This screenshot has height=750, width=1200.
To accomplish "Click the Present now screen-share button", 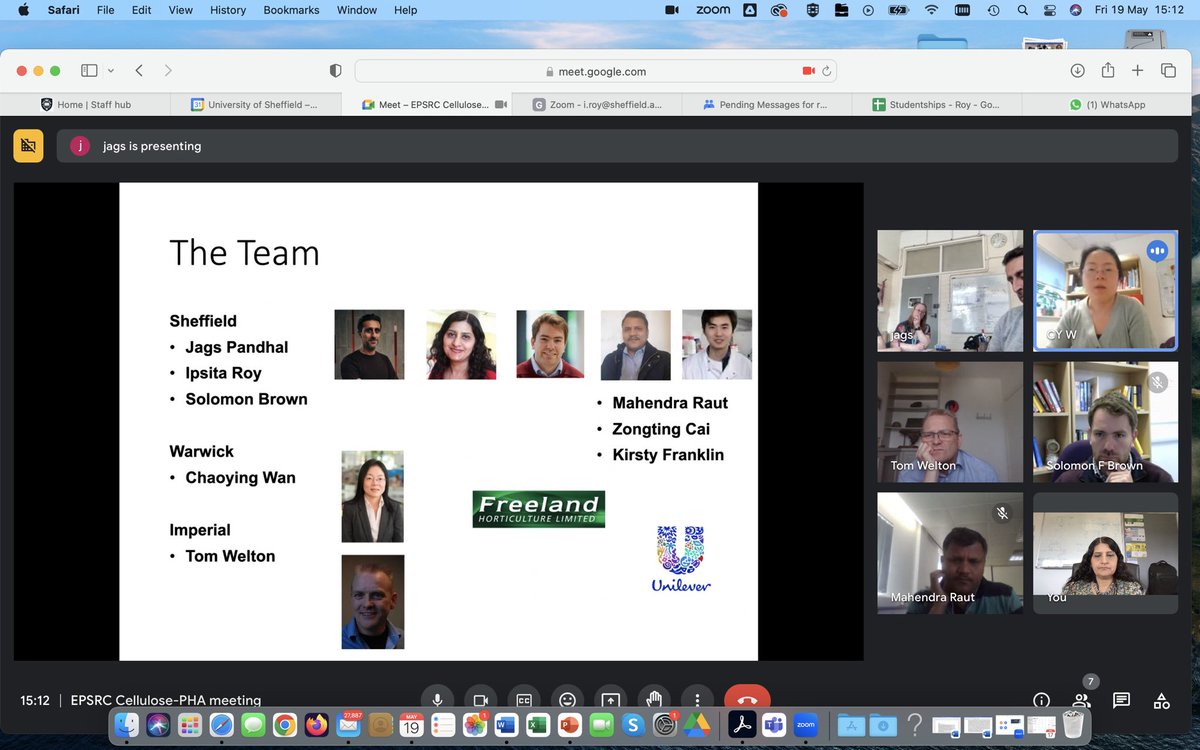I will 611,700.
